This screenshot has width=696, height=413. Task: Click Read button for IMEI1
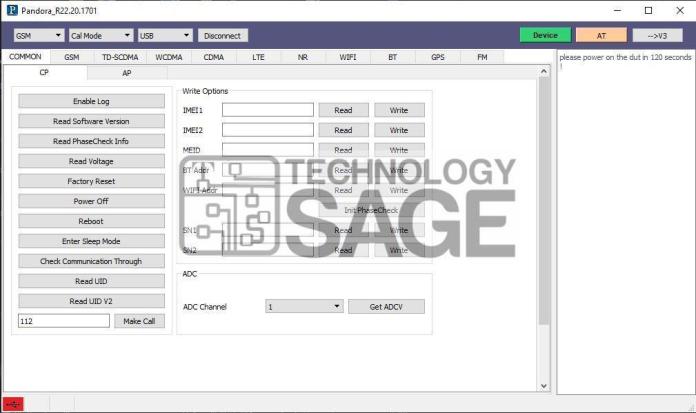[x=344, y=110]
